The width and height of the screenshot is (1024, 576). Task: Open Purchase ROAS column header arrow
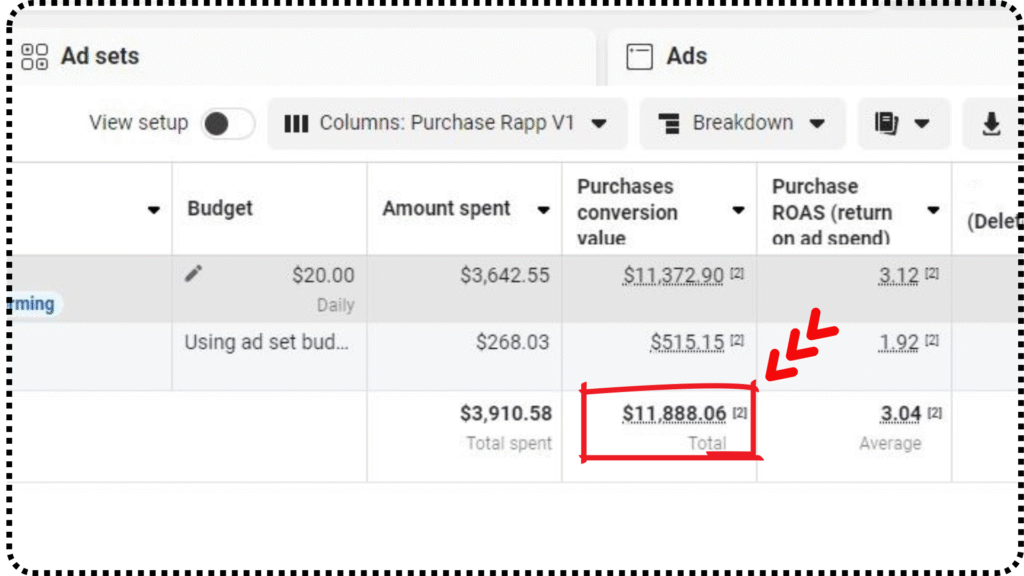(x=933, y=210)
